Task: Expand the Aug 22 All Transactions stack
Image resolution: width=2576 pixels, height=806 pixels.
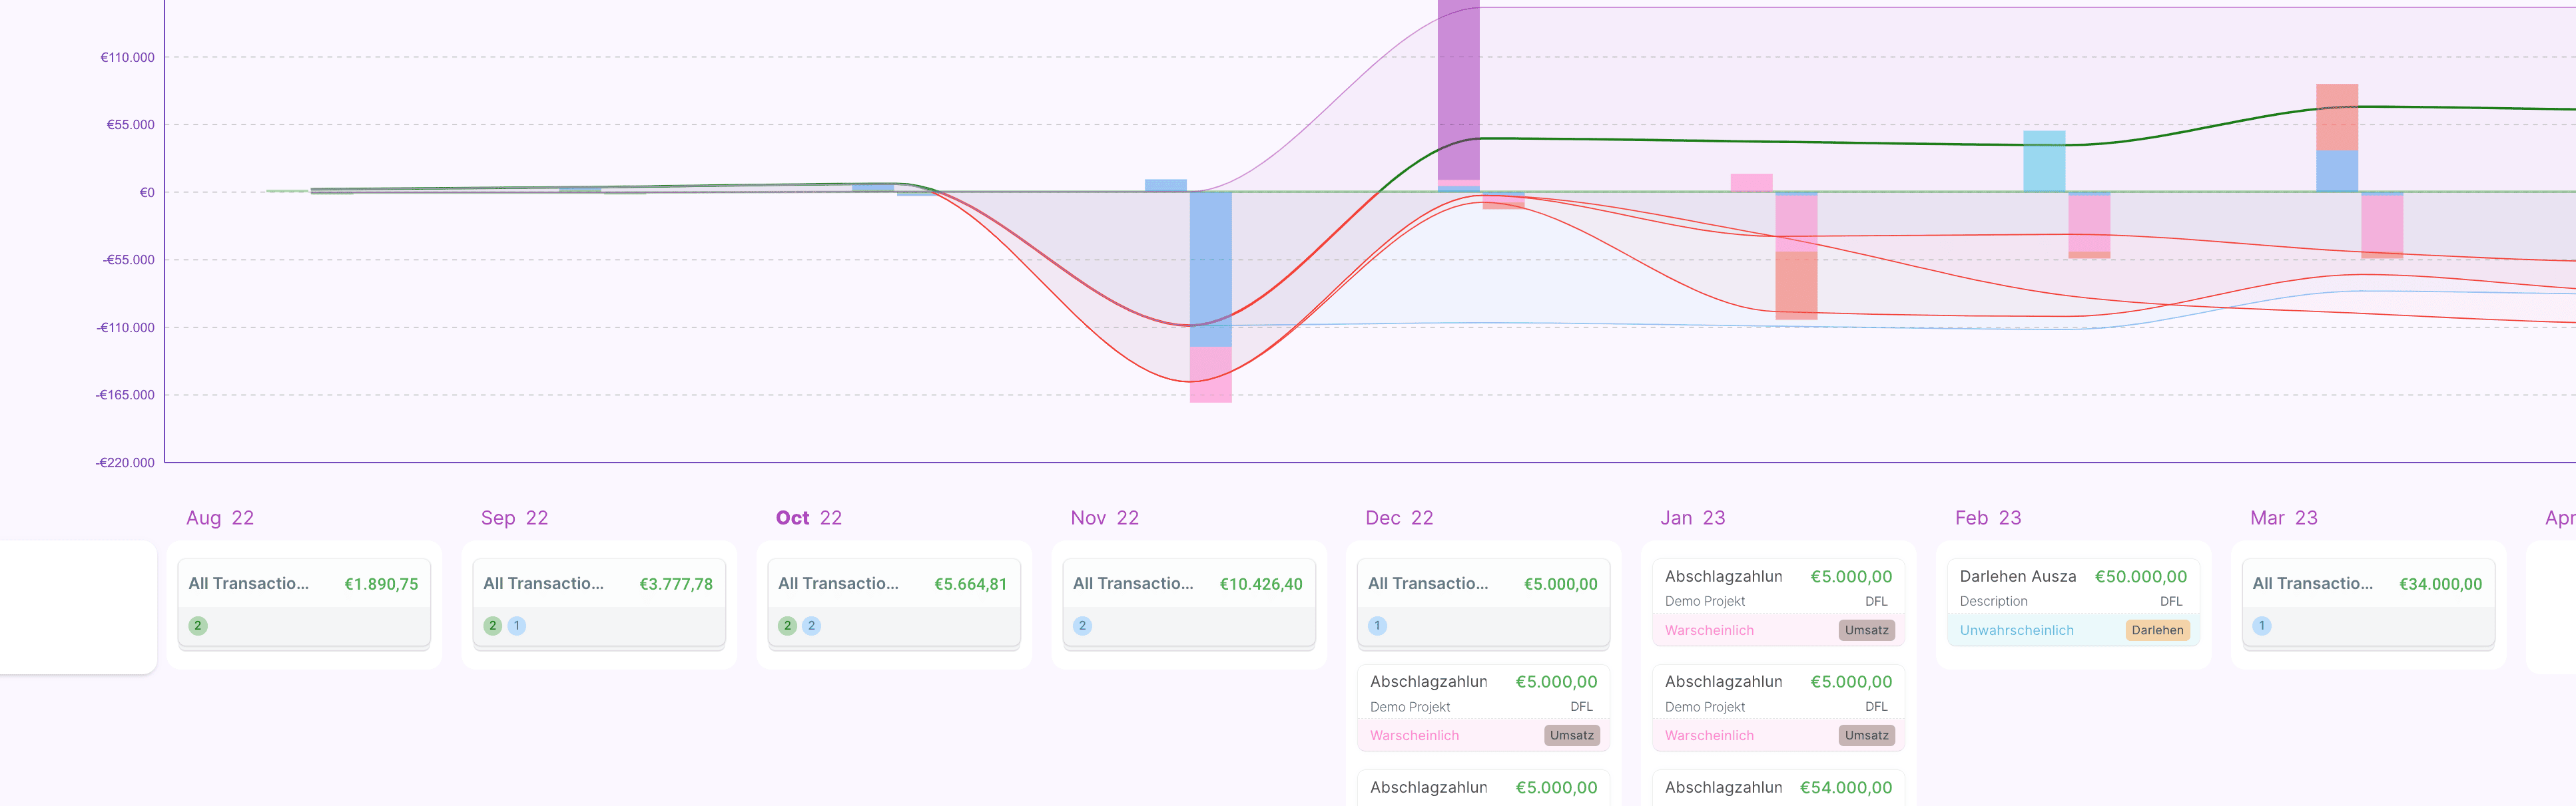Action: 303,584
